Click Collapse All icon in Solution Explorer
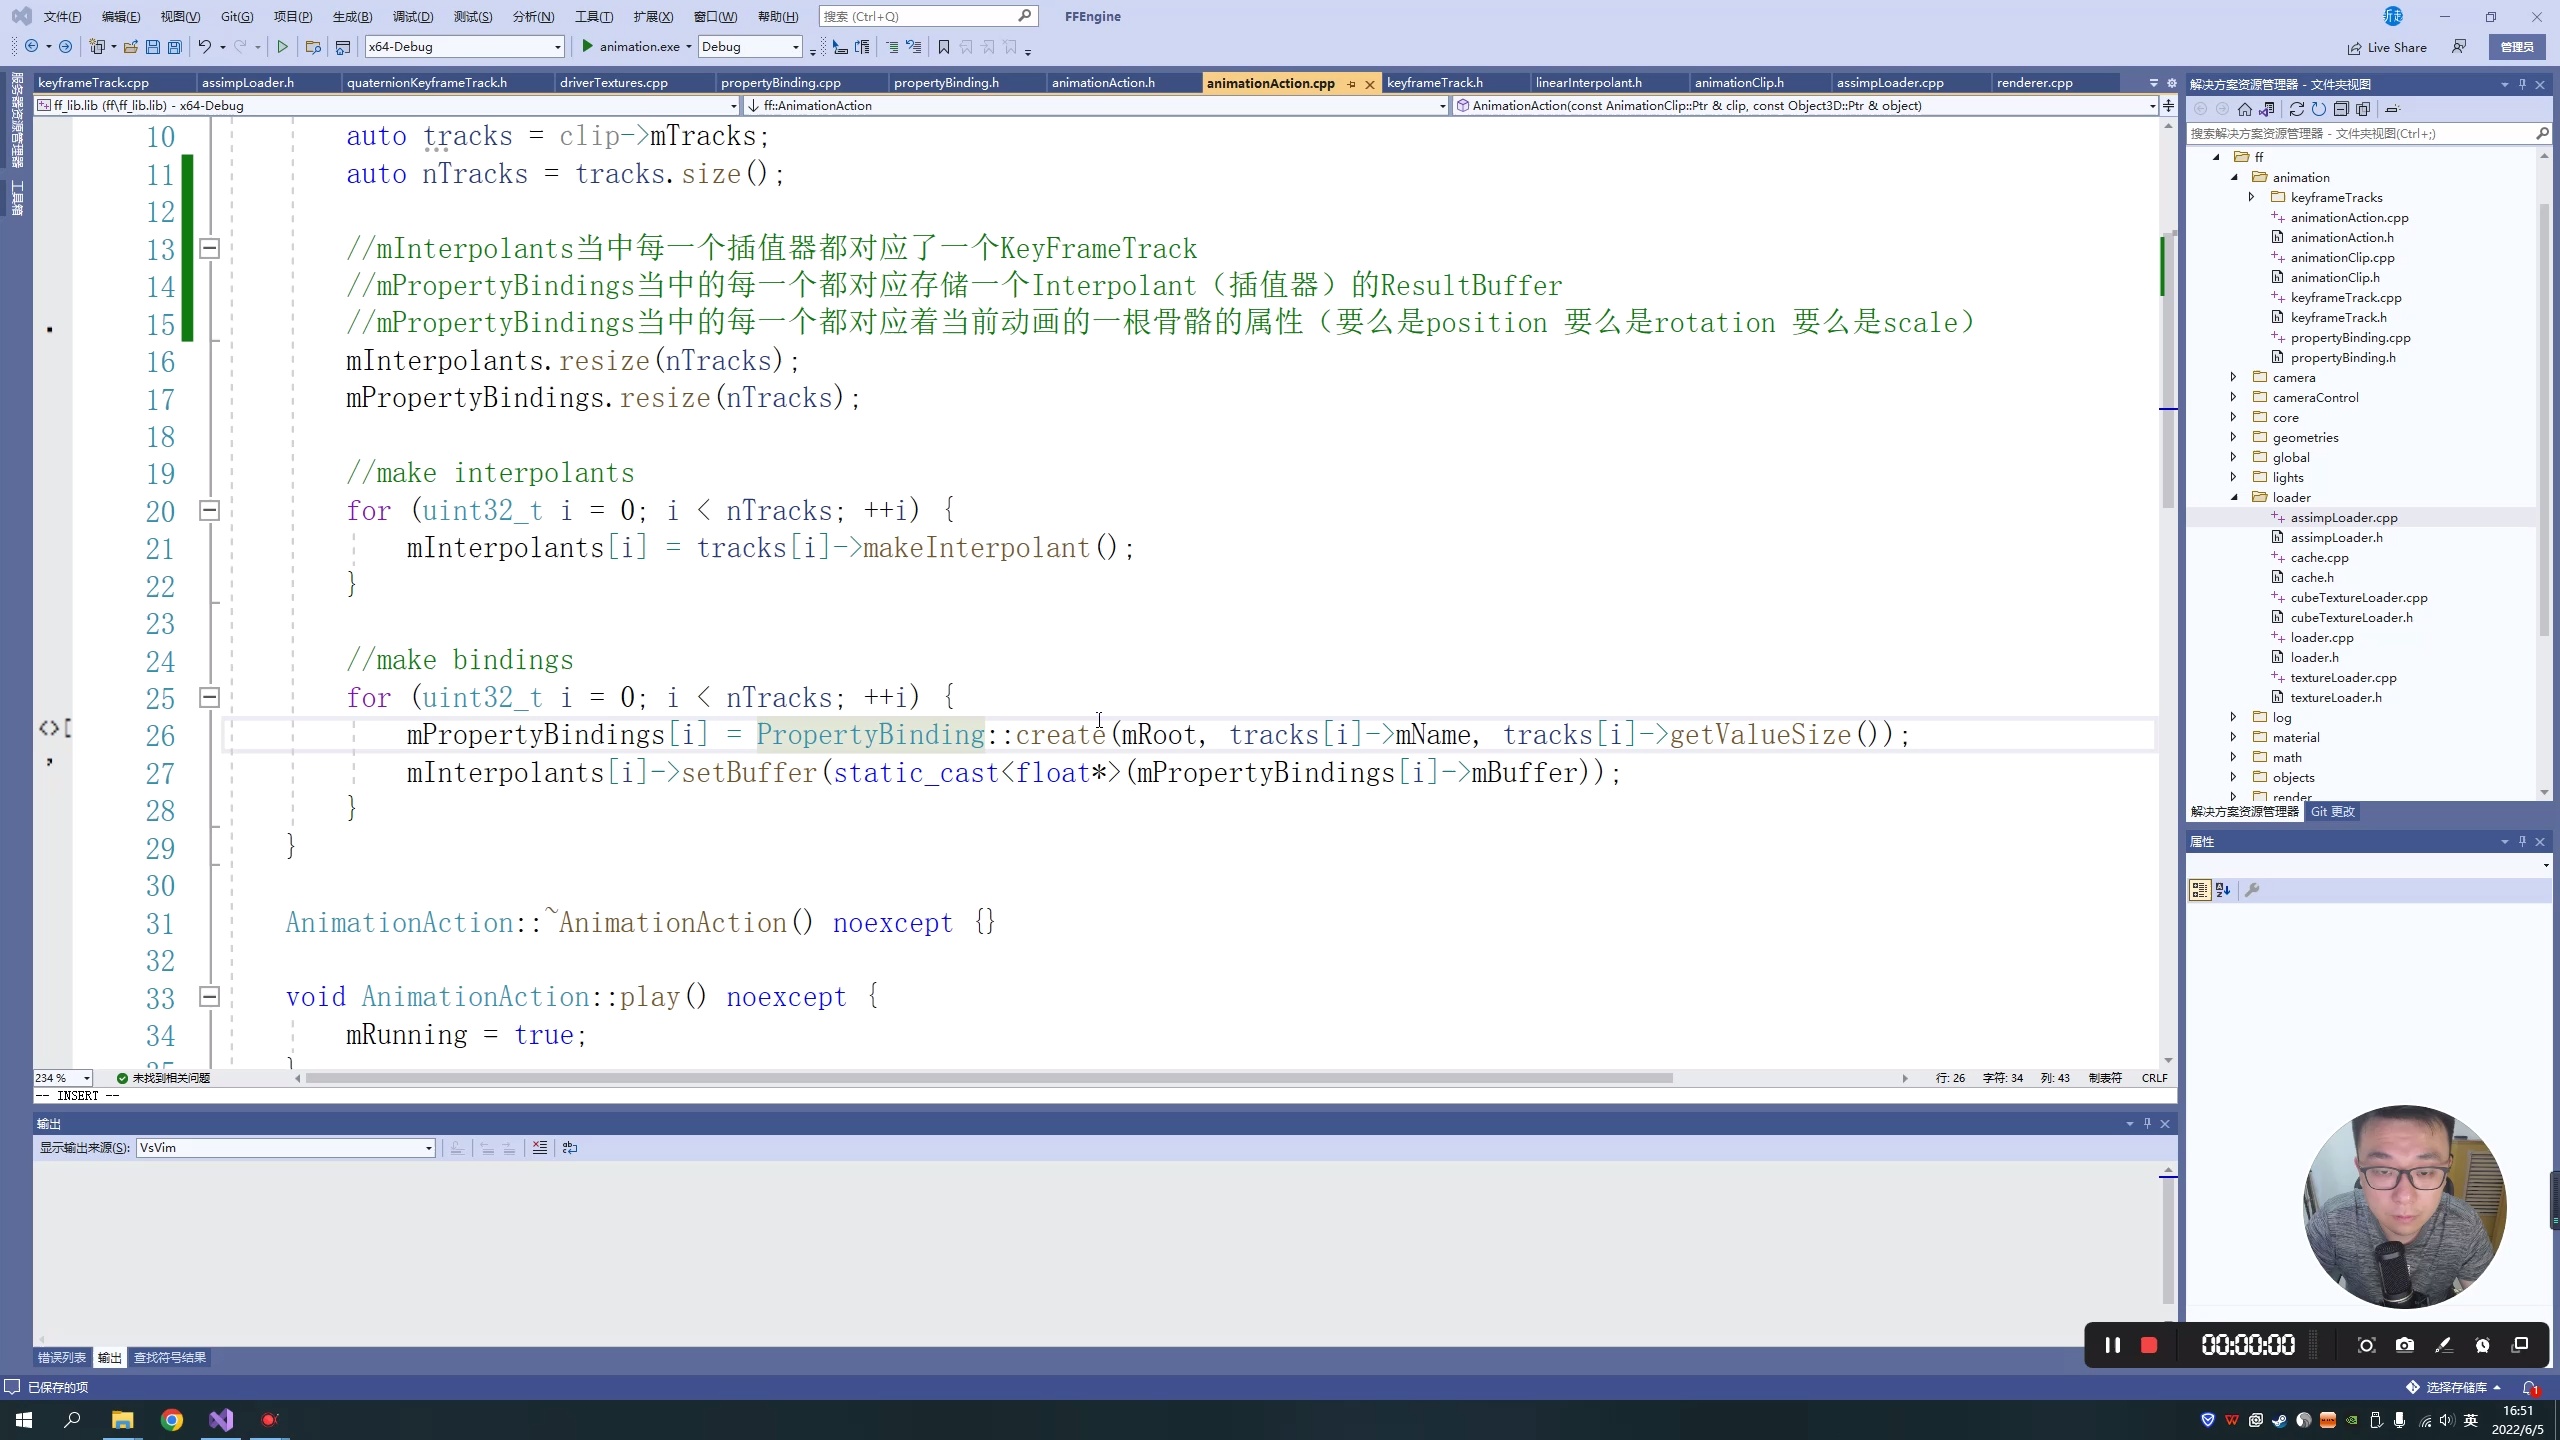This screenshot has width=2560, height=1440. tap(2341, 109)
